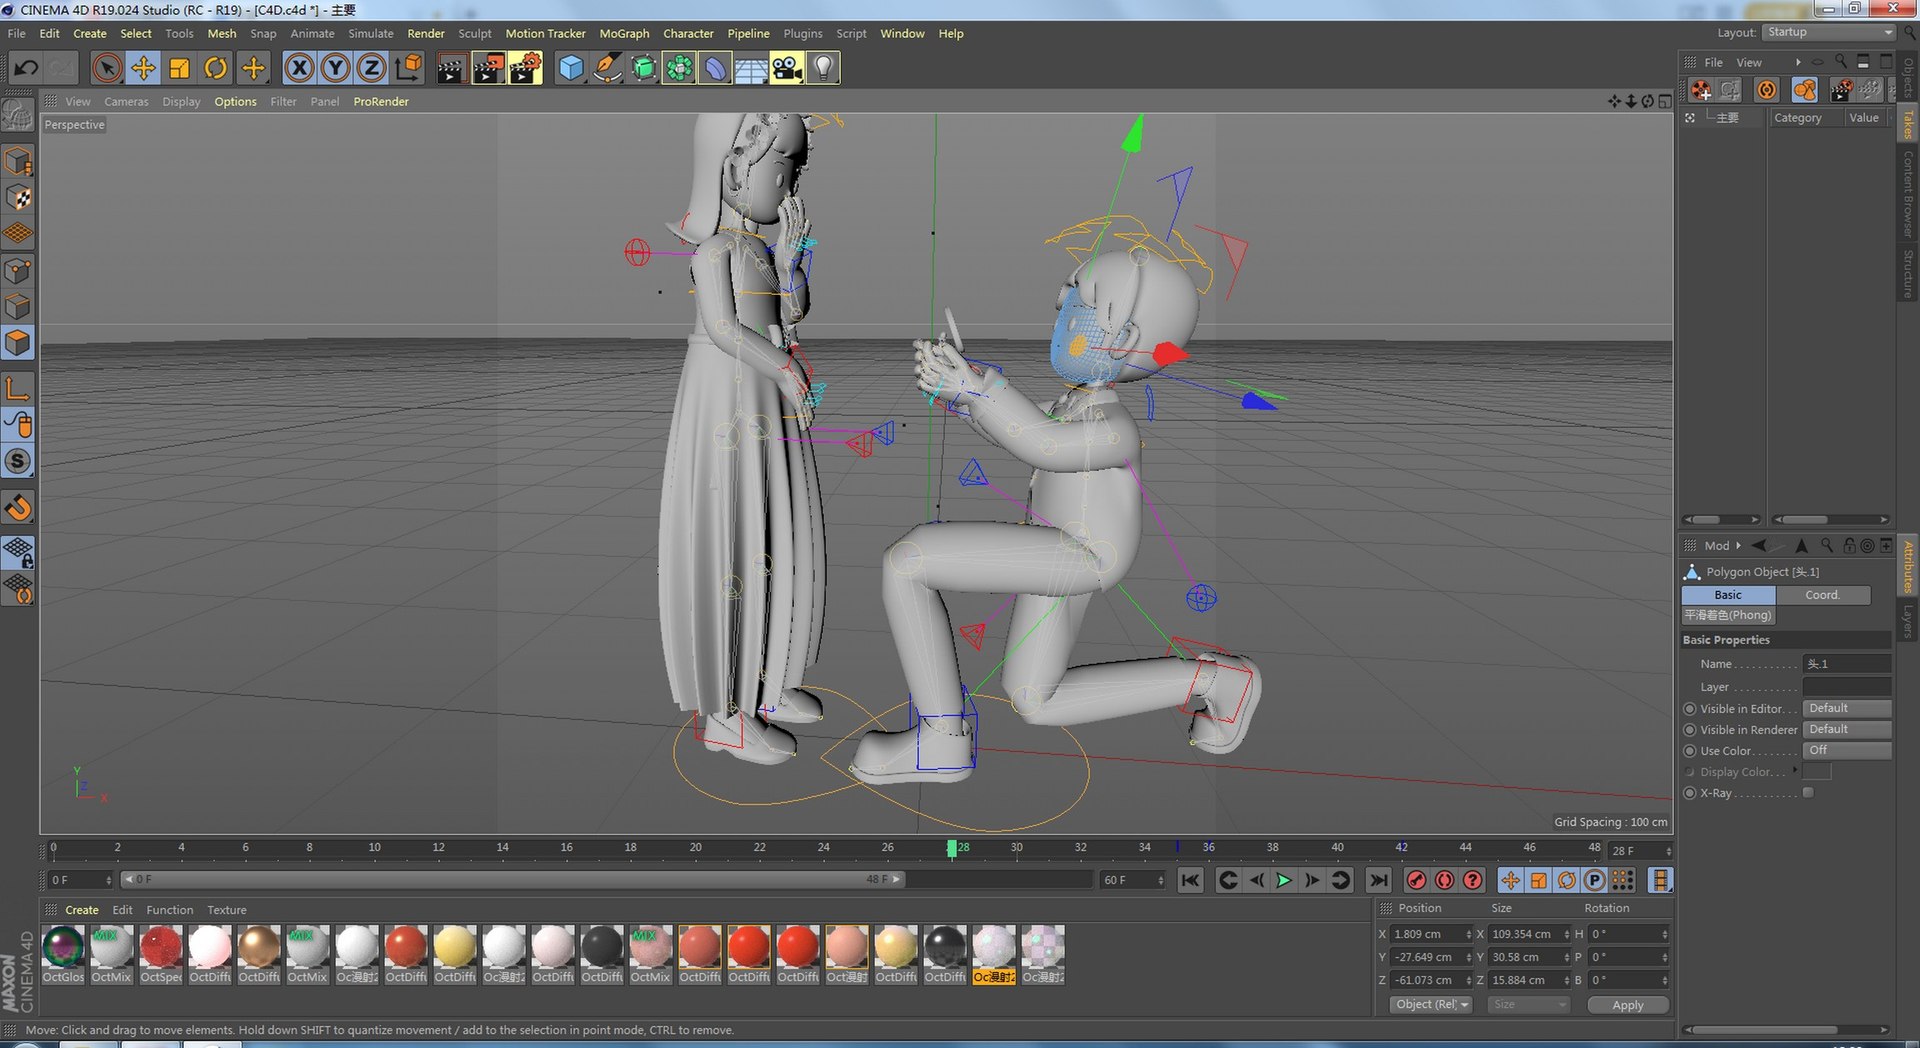Click Make Editable icon in left toolbar
Viewport: 1920px width, 1048px height.
[x=18, y=116]
